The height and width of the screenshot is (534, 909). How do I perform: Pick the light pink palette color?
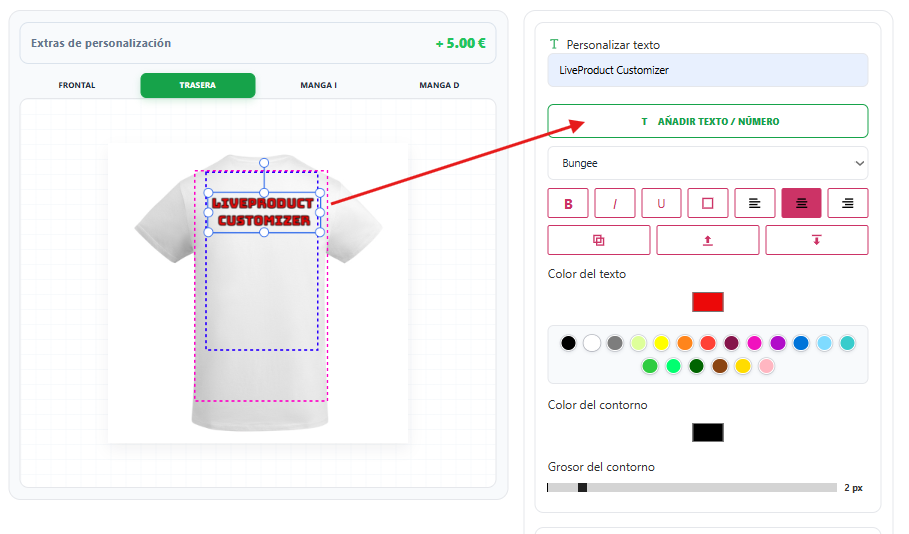766,366
